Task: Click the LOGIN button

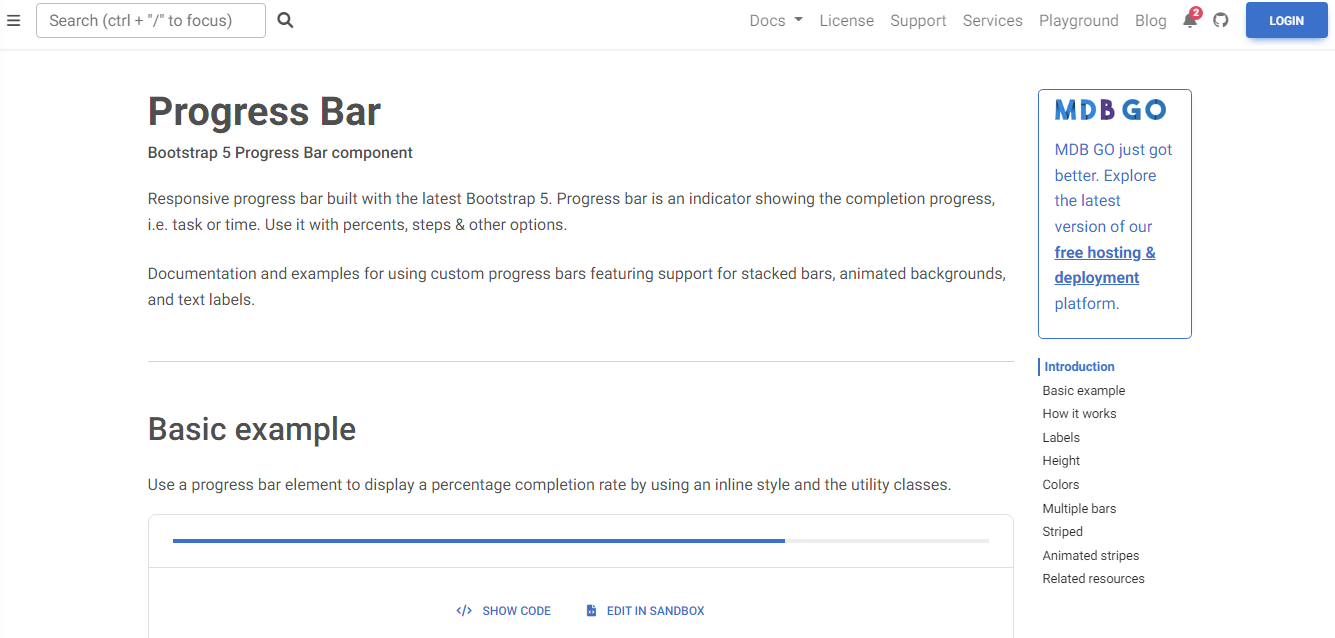Action: coord(1286,20)
